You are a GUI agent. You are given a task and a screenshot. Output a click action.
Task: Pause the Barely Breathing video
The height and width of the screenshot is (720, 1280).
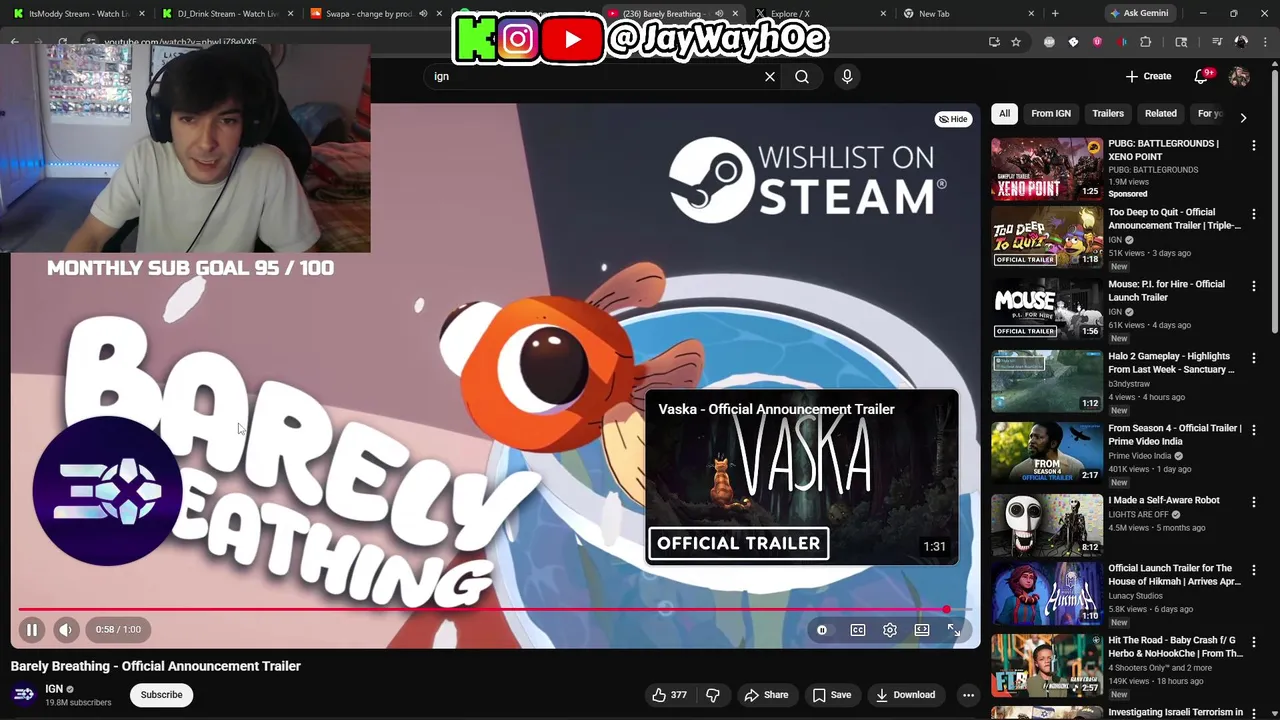[x=31, y=630]
